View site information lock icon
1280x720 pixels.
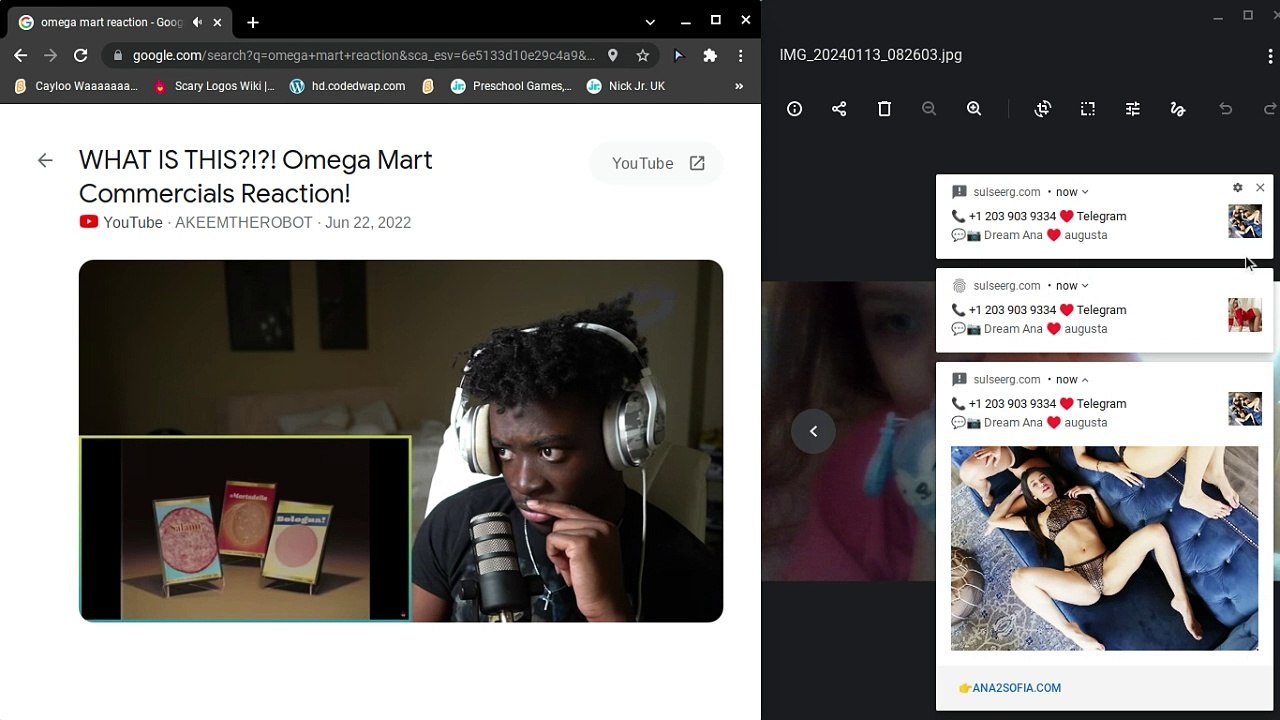118,56
